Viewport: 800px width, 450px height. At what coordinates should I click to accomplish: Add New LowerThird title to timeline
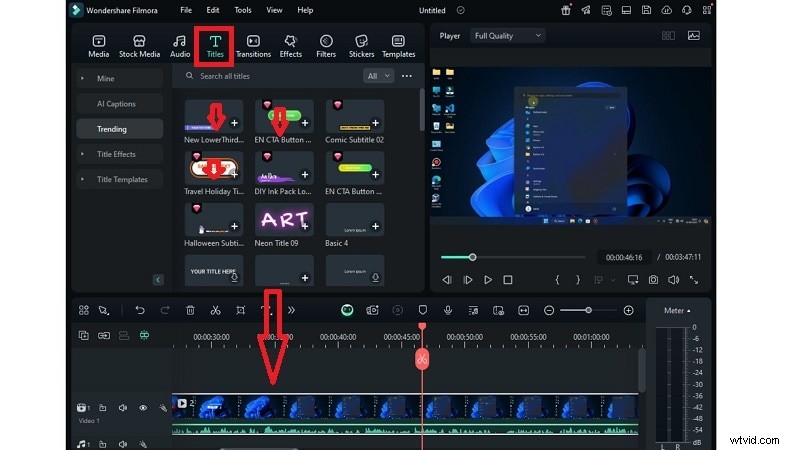click(x=234, y=123)
